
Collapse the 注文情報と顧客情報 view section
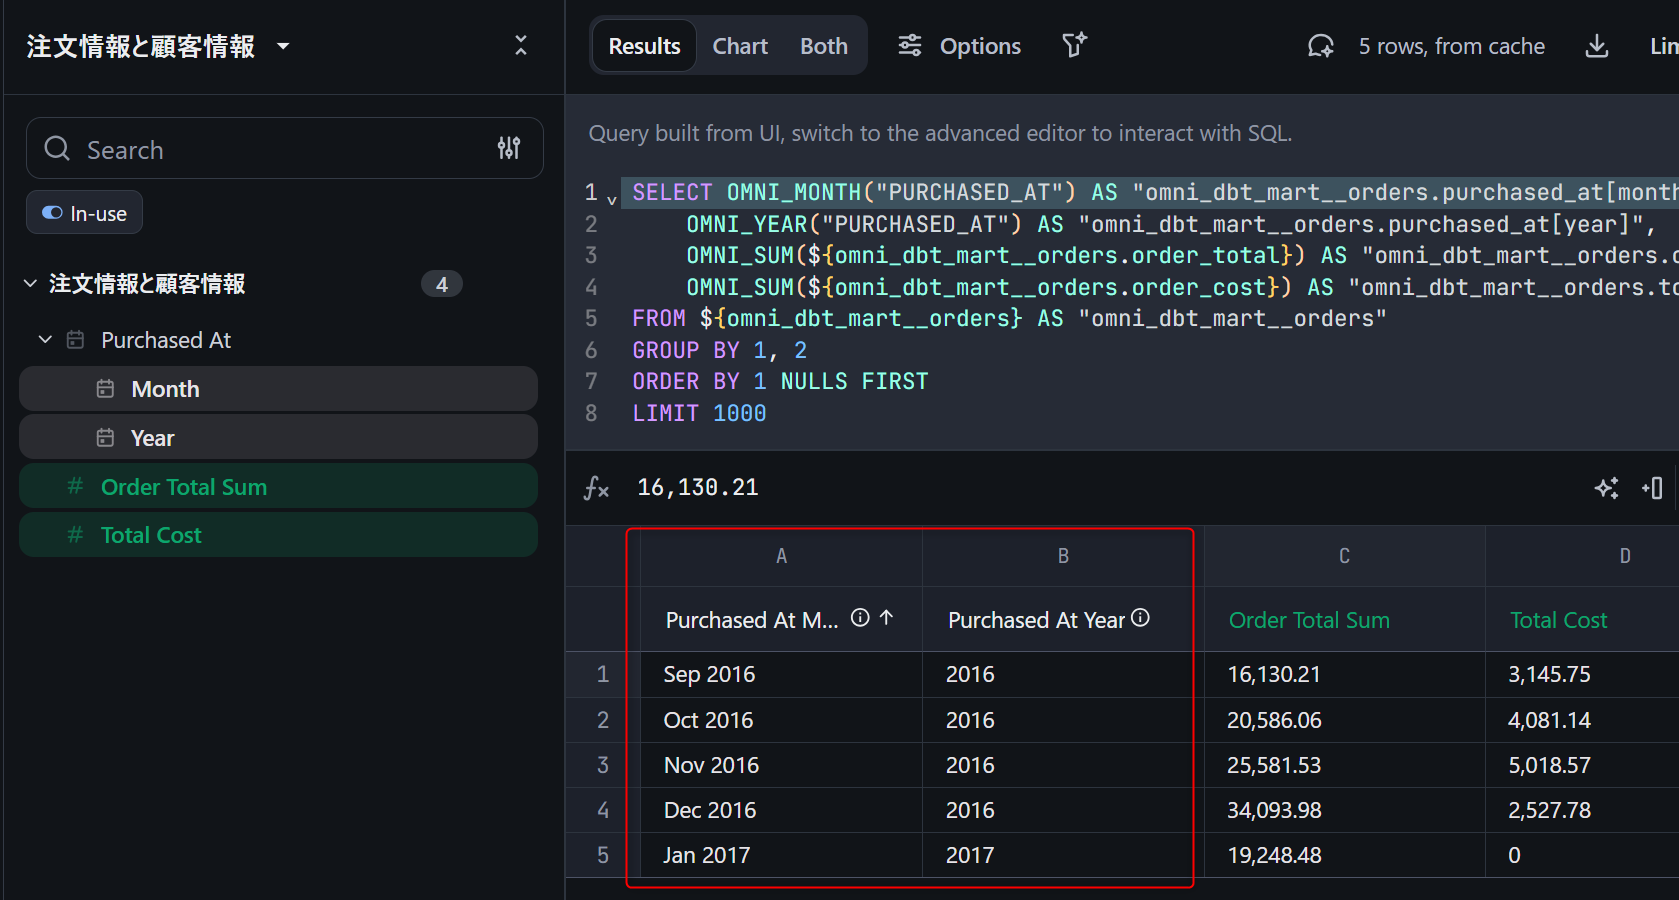(31, 284)
